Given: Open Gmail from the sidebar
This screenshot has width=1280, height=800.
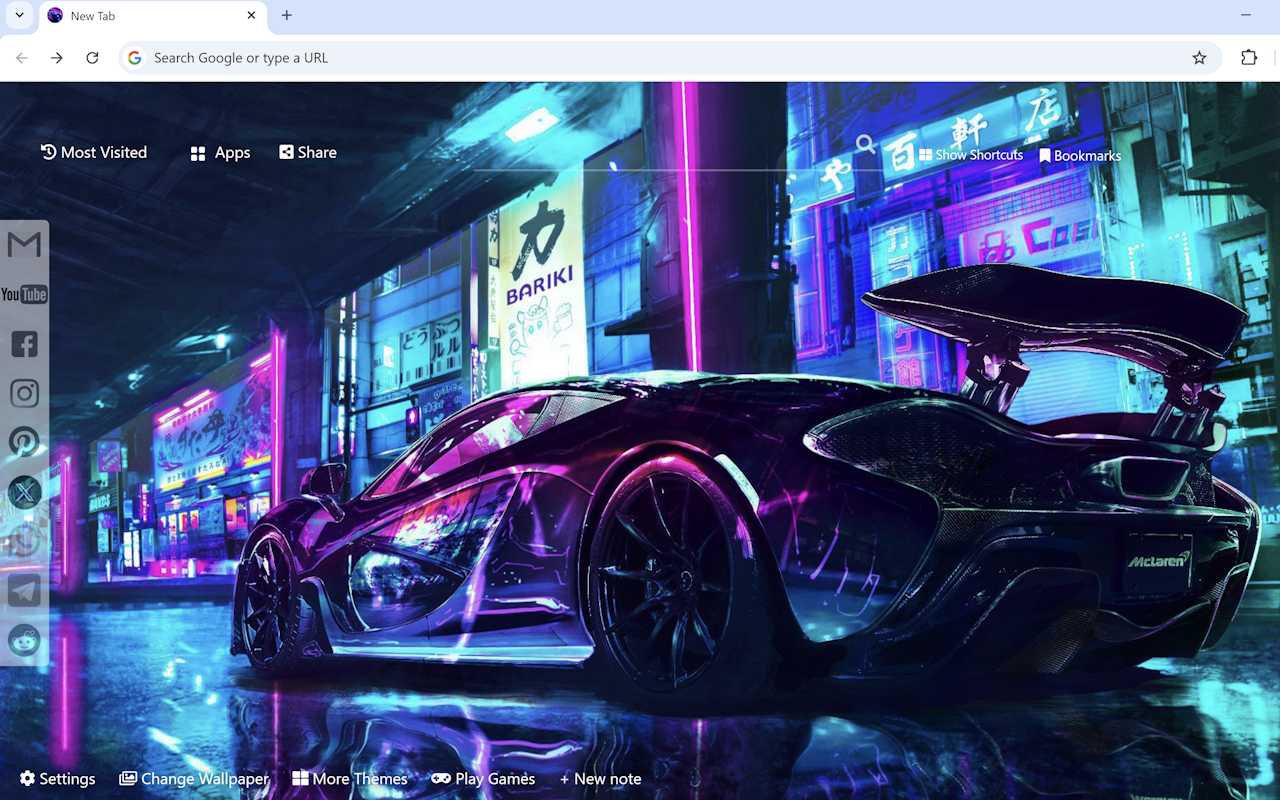Looking at the screenshot, I should pyautogui.click(x=24, y=245).
